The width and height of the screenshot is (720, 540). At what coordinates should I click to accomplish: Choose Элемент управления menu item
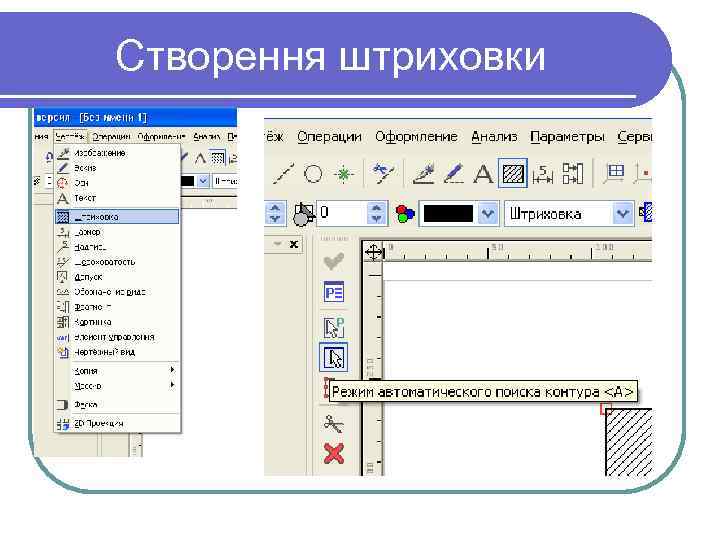[117, 337]
